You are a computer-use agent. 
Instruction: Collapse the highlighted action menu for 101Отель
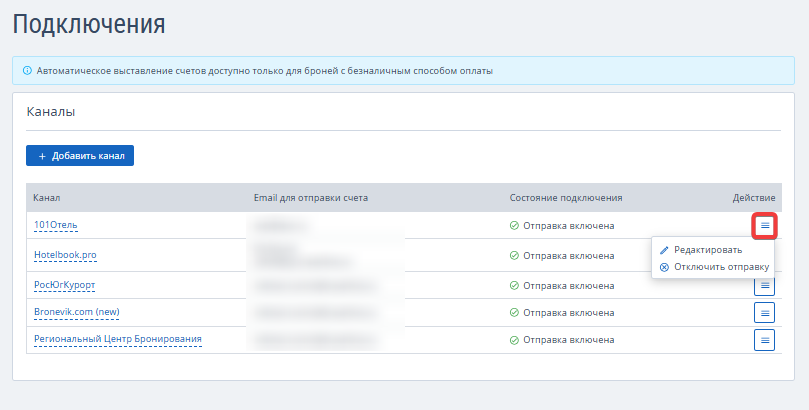[x=765, y=226]
